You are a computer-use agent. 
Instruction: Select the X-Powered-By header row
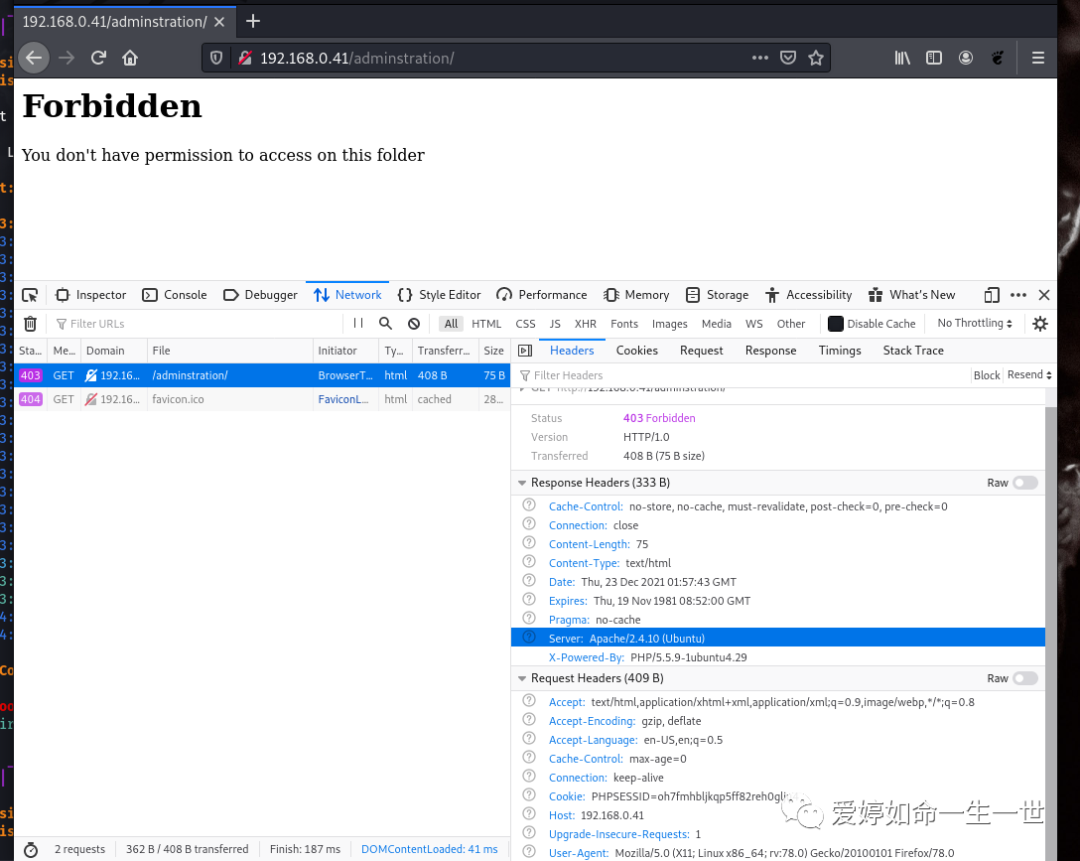778,657
